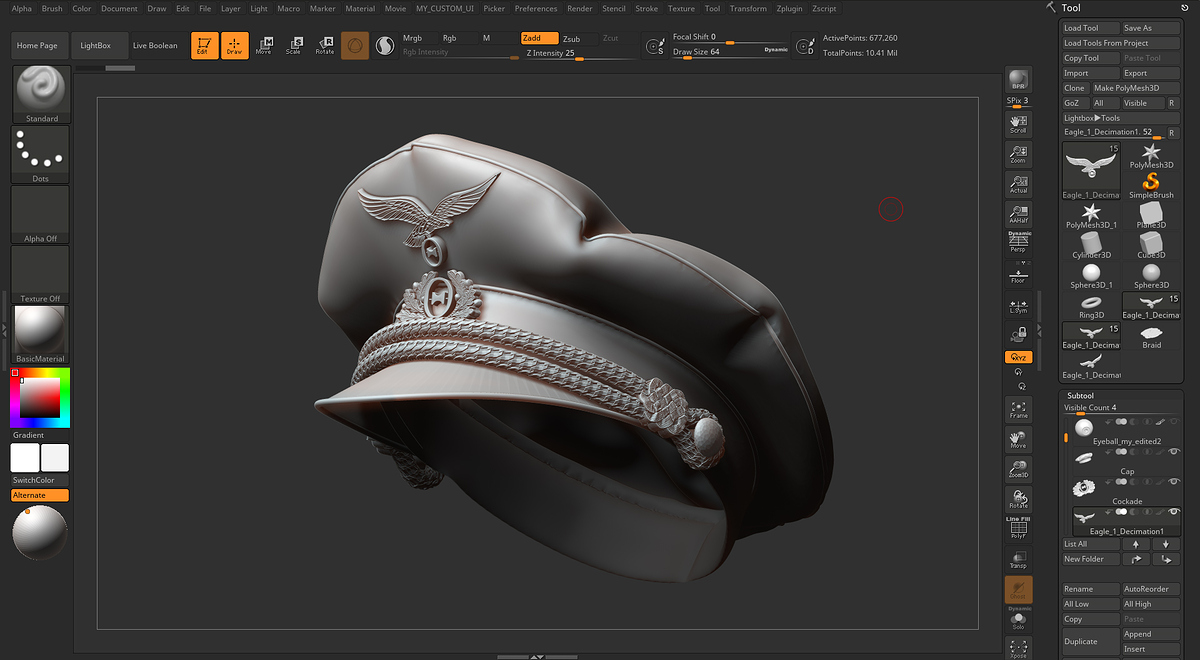Select the Braid tool

(1151, 334)
